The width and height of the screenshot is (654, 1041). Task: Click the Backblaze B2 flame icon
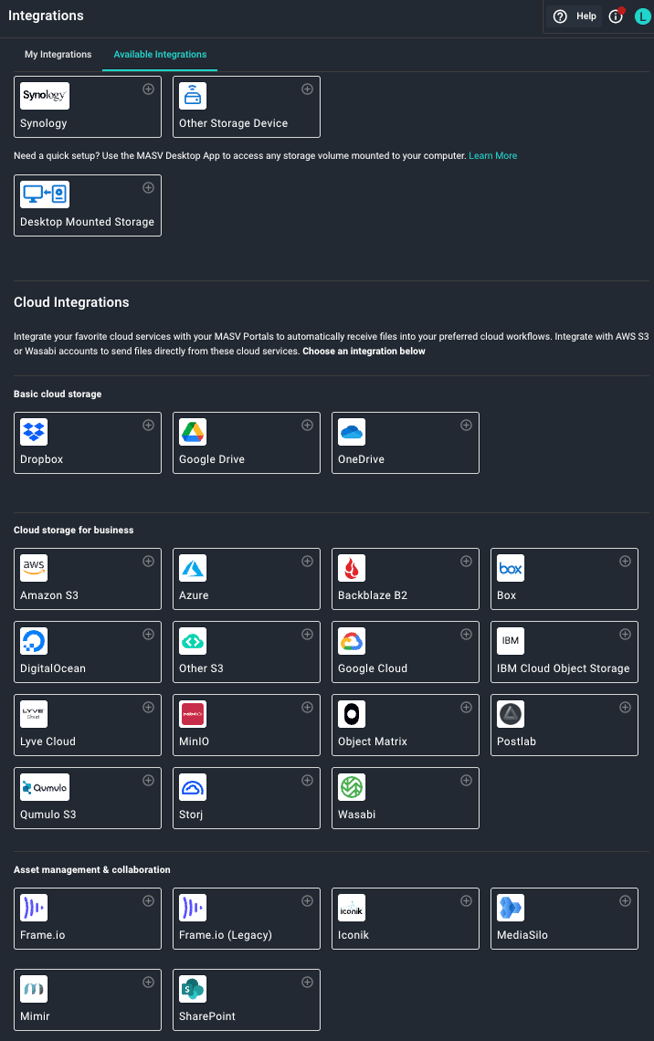(x=352, y=568)
